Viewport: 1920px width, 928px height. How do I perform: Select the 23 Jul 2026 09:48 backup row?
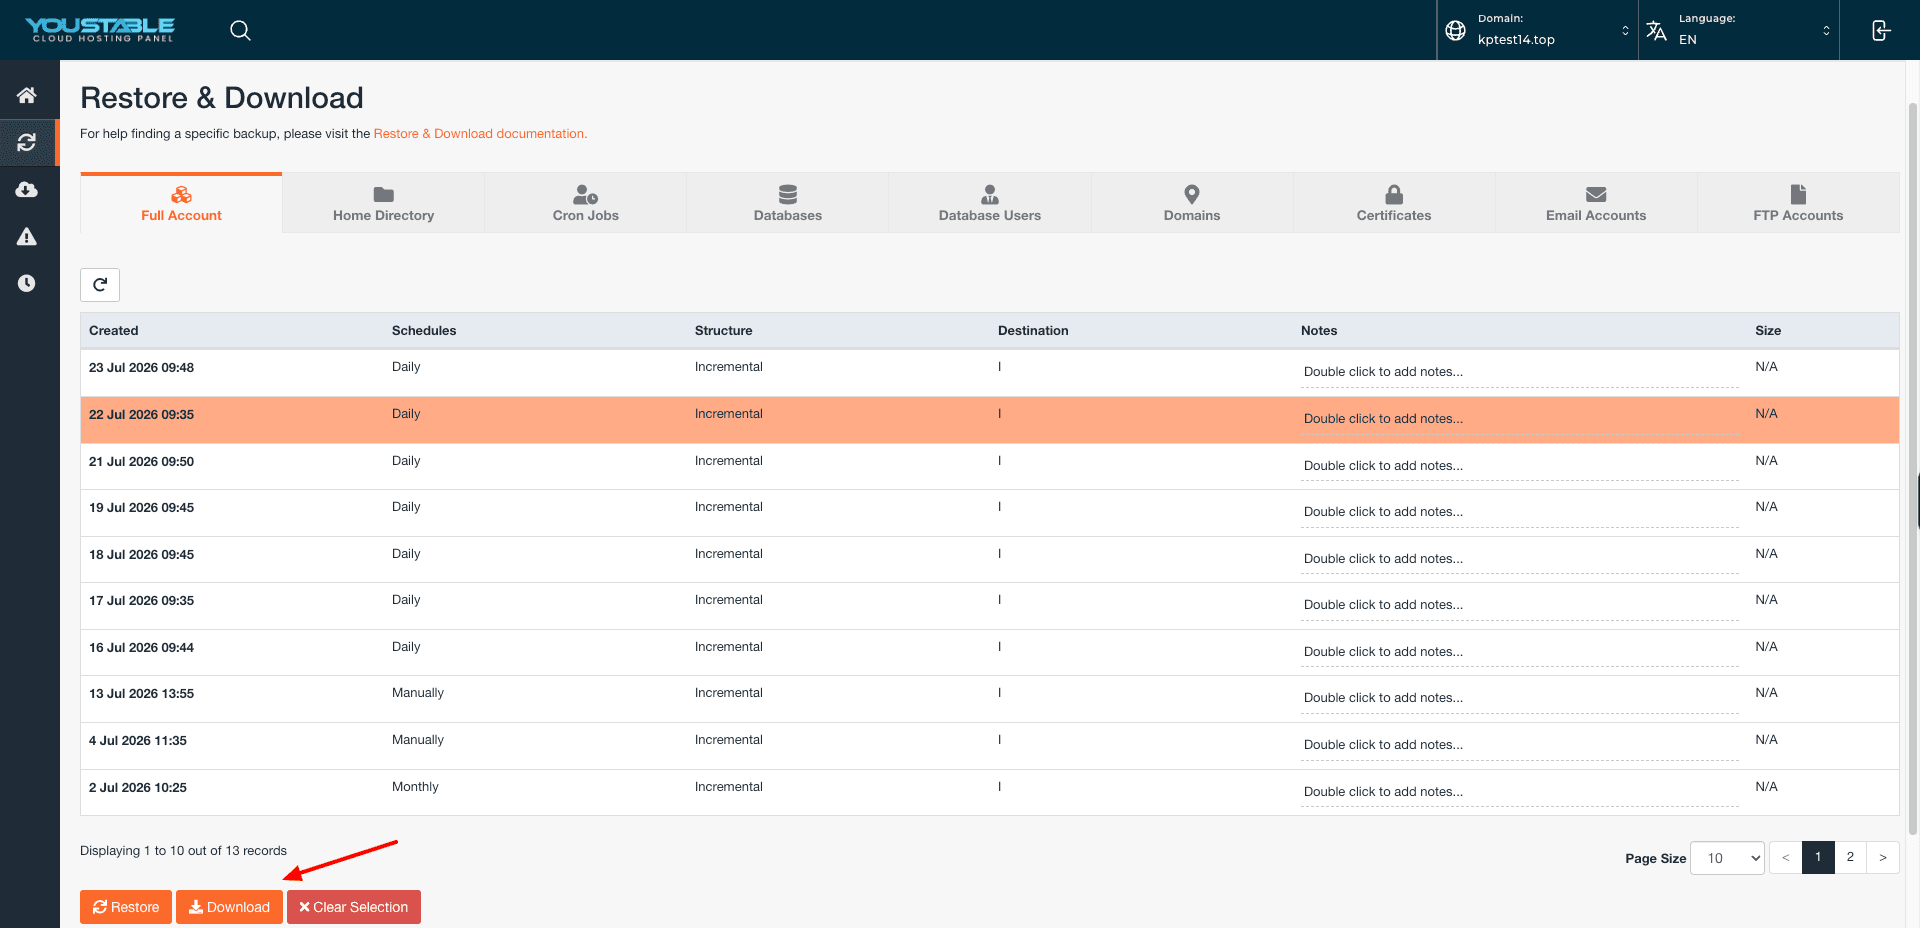coord(989,373)
